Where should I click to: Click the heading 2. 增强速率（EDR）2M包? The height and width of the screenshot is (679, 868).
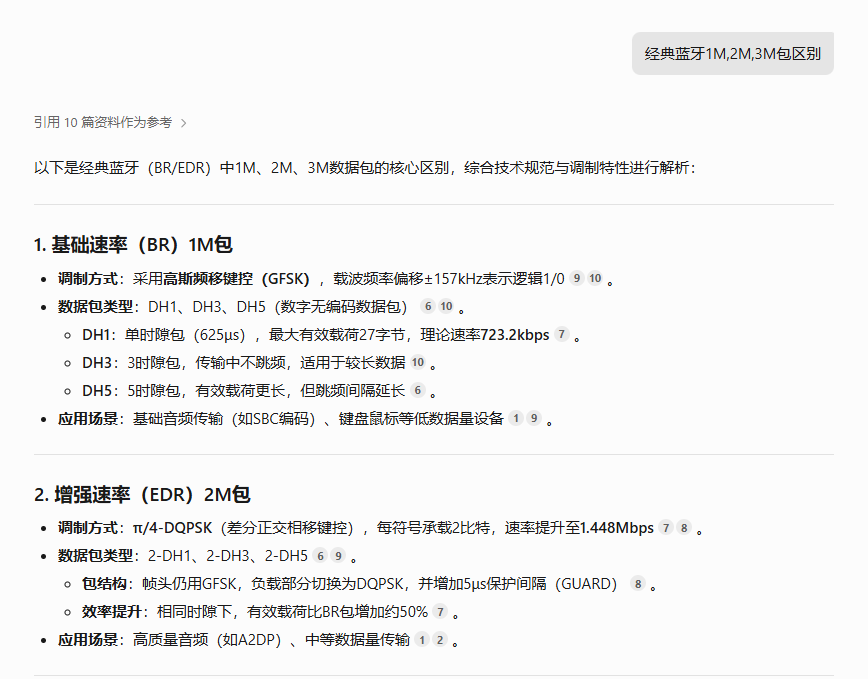pyautogui.click(x=142, y=494)
